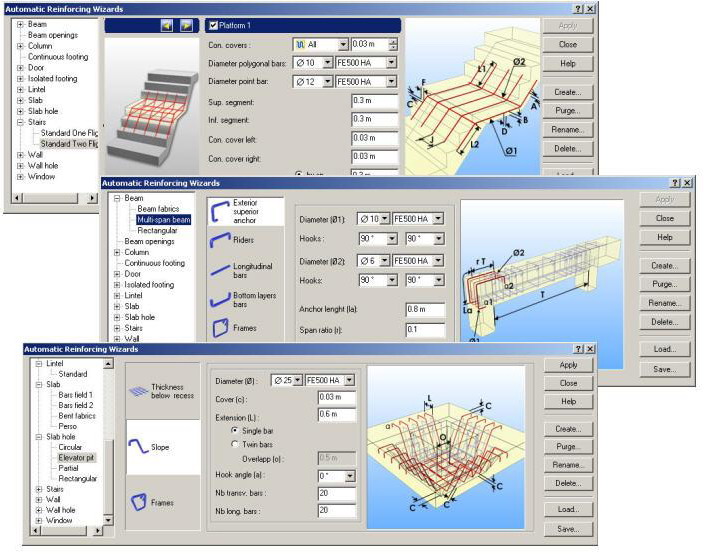
Task: Select the Single bar radio button
Action: pyautogui.click(x=234, y=430)
